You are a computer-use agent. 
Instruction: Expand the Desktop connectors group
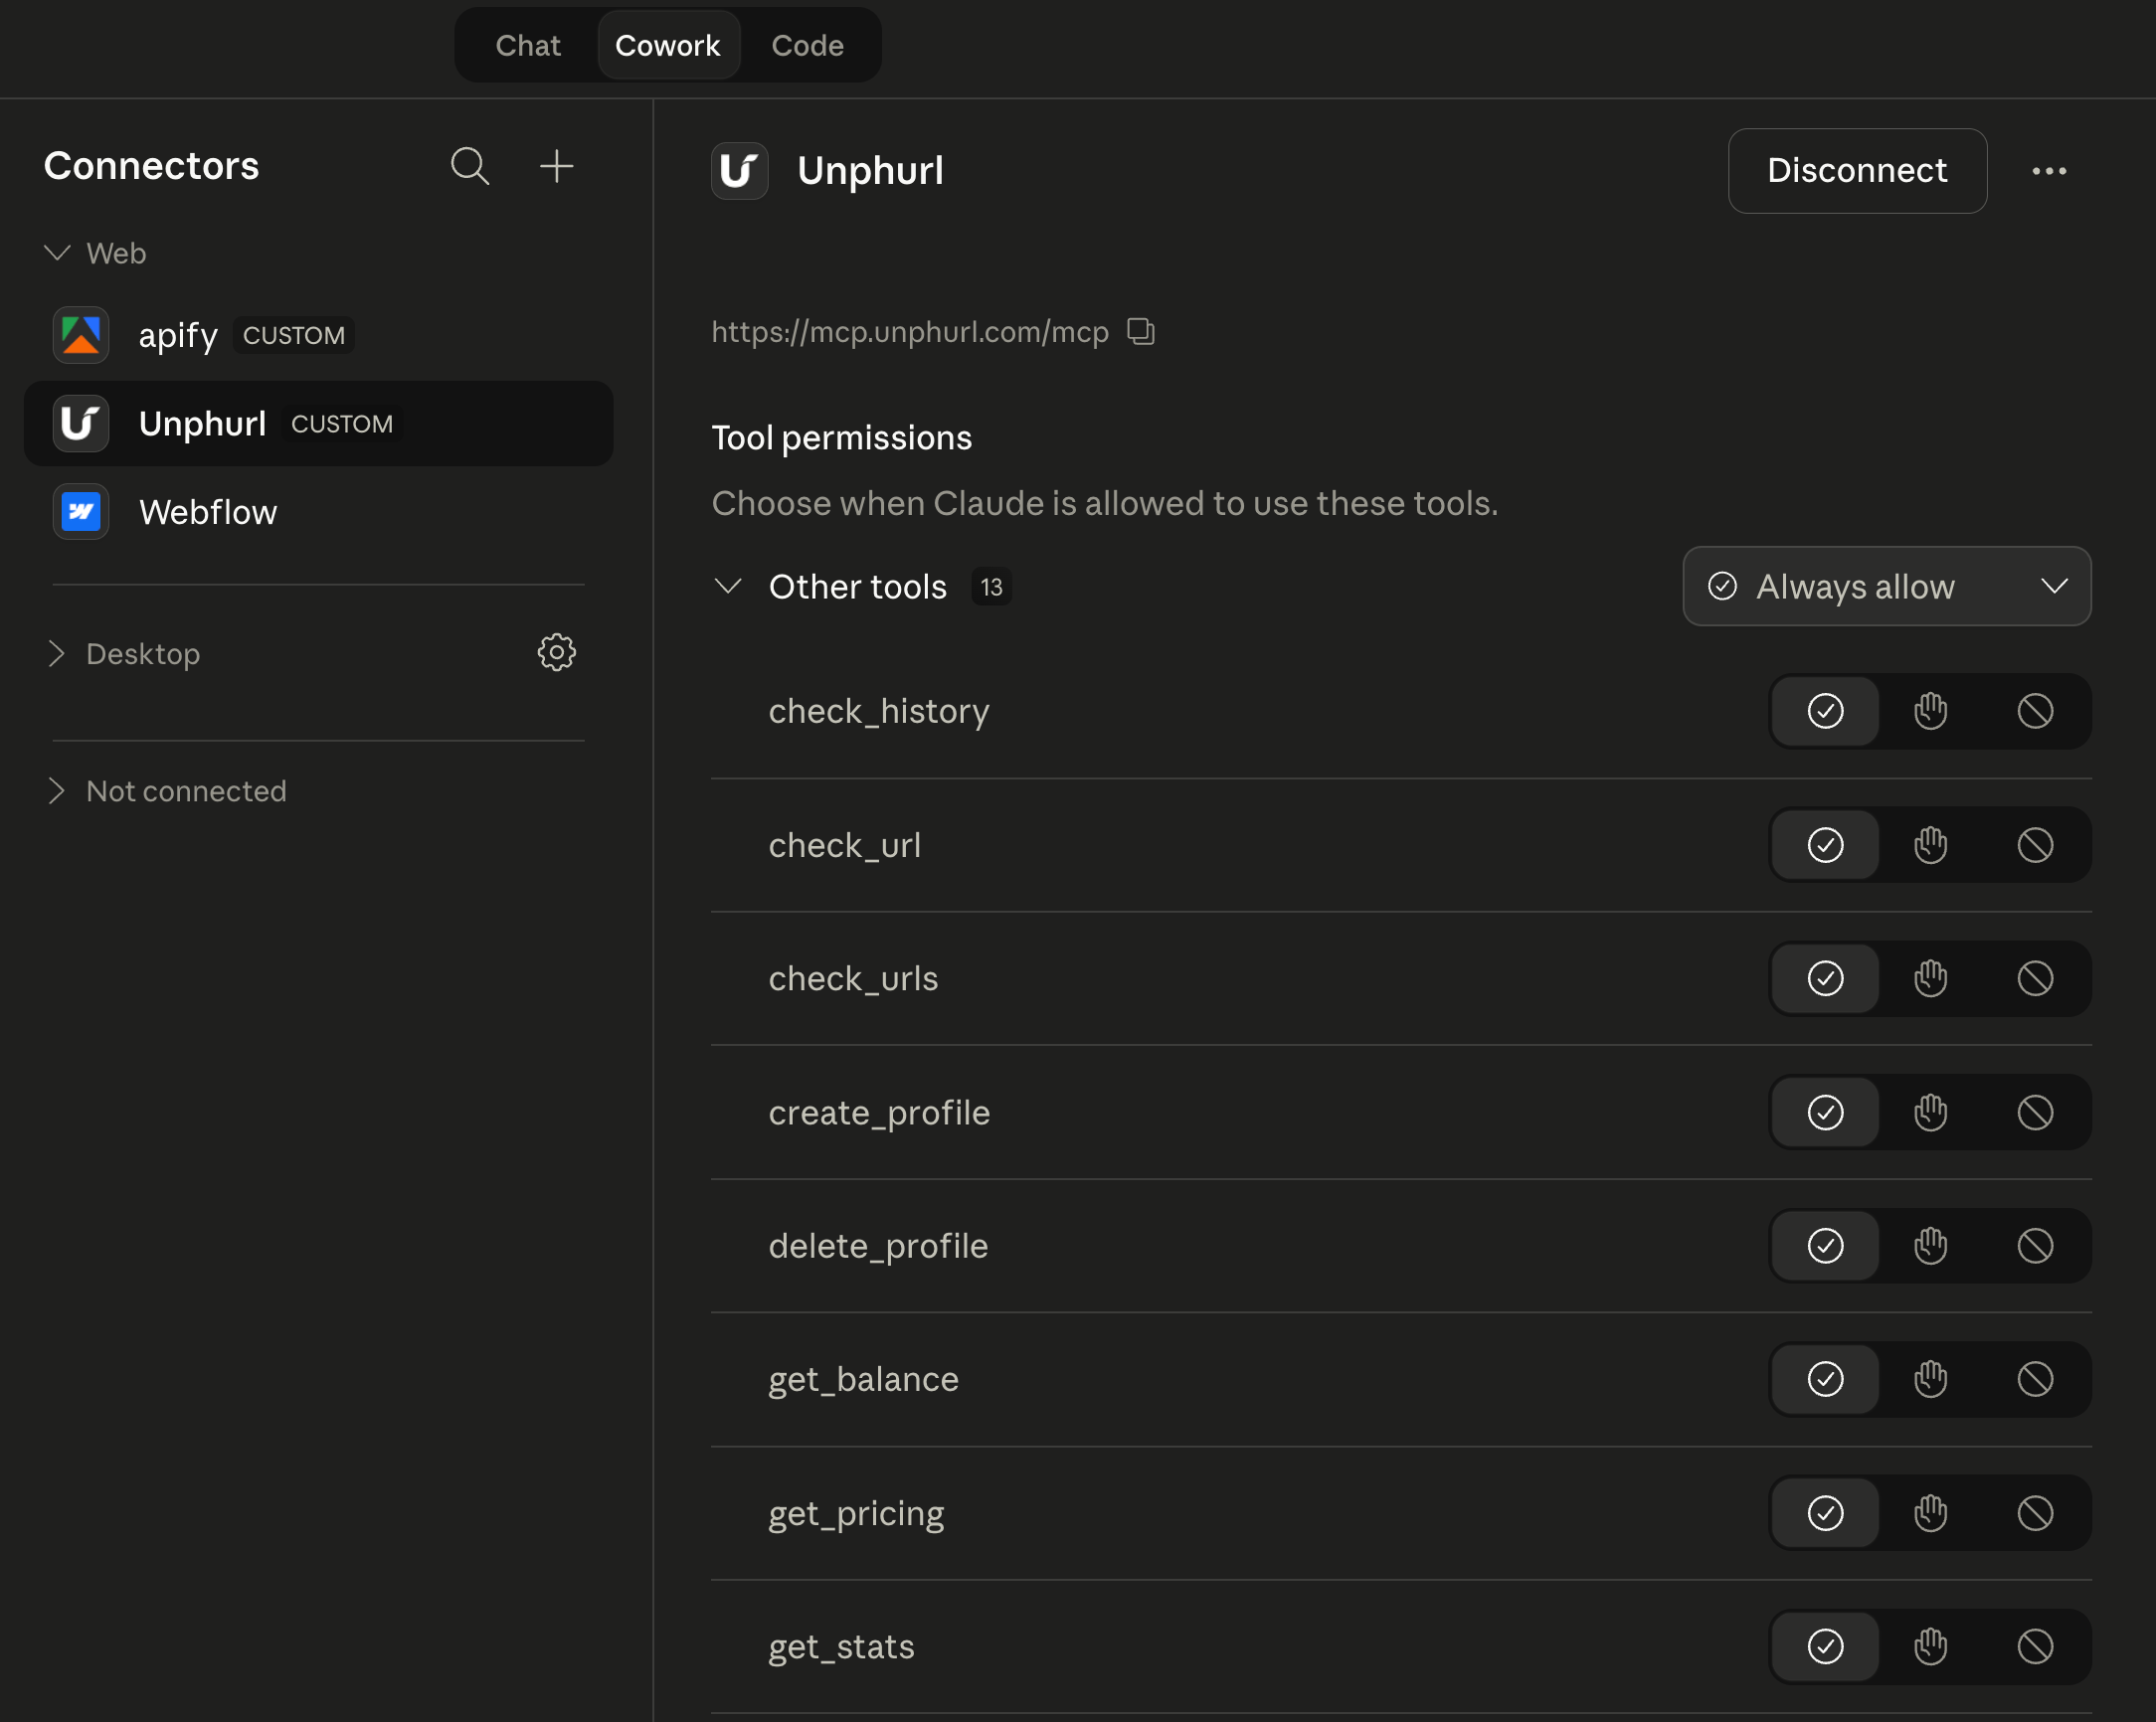(57, 653)
